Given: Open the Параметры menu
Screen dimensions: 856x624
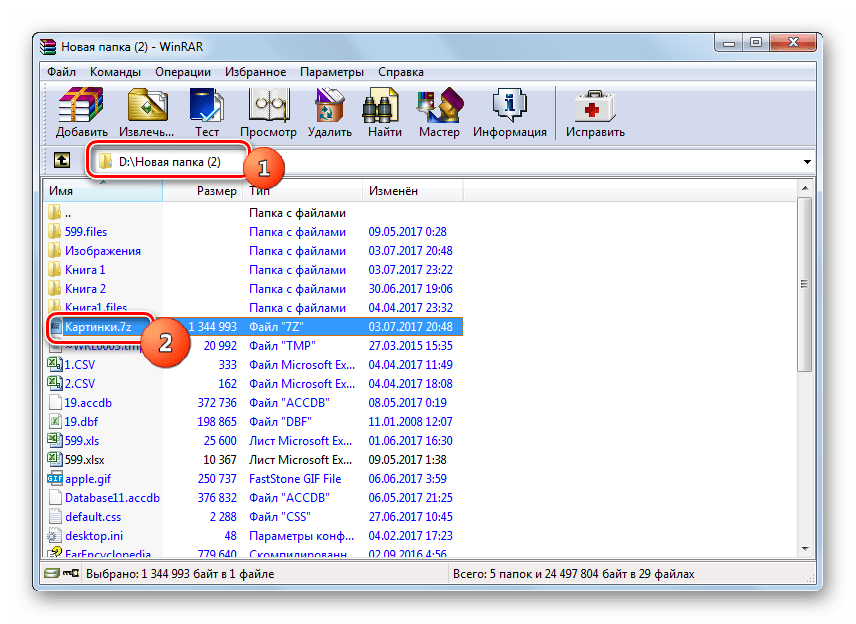Looking at the screenshot, I should tap(332, 72).
